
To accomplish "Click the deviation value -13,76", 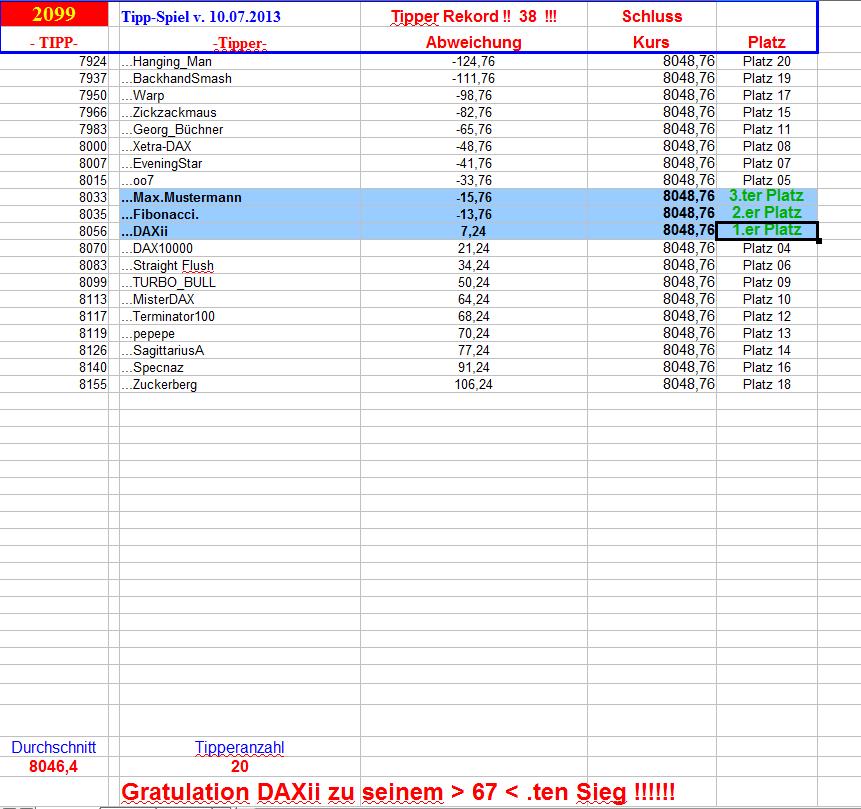I will [473, 215].
